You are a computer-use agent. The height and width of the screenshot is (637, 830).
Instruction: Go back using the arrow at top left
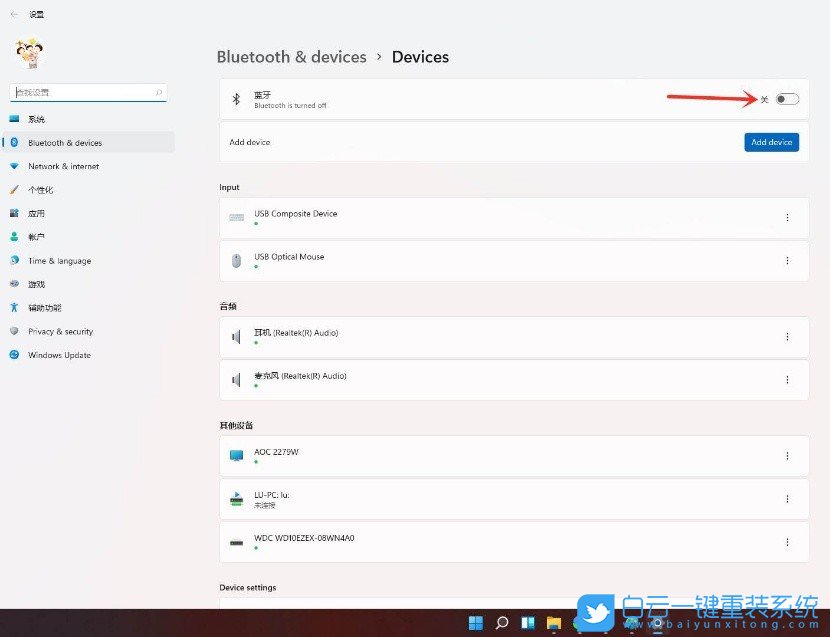[x=14, y=15]
